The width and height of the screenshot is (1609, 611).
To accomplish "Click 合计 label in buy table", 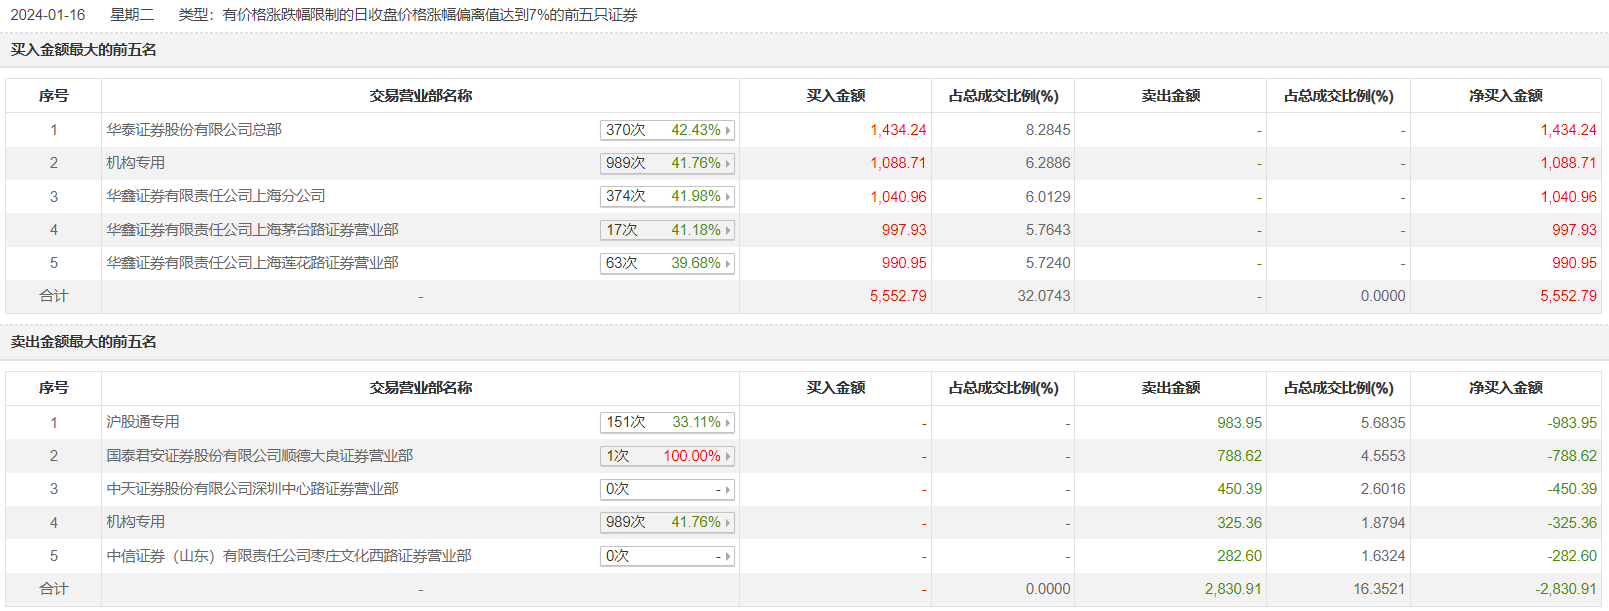I will coord(54,296).
